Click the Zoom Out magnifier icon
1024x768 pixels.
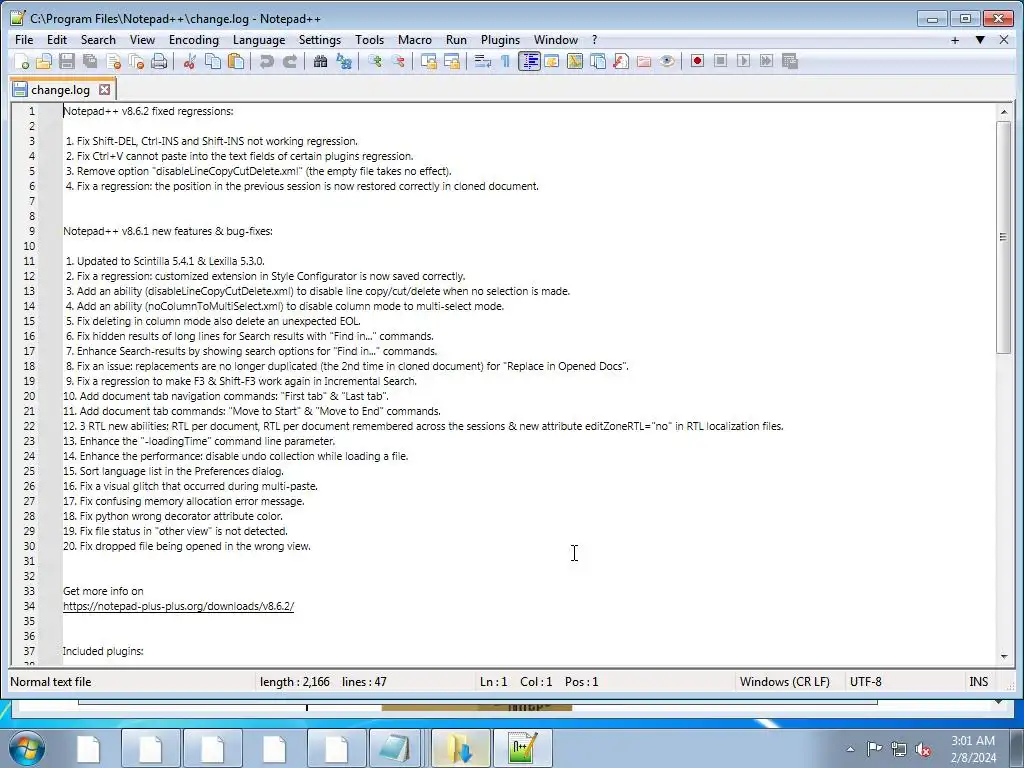tap(398, 61)
